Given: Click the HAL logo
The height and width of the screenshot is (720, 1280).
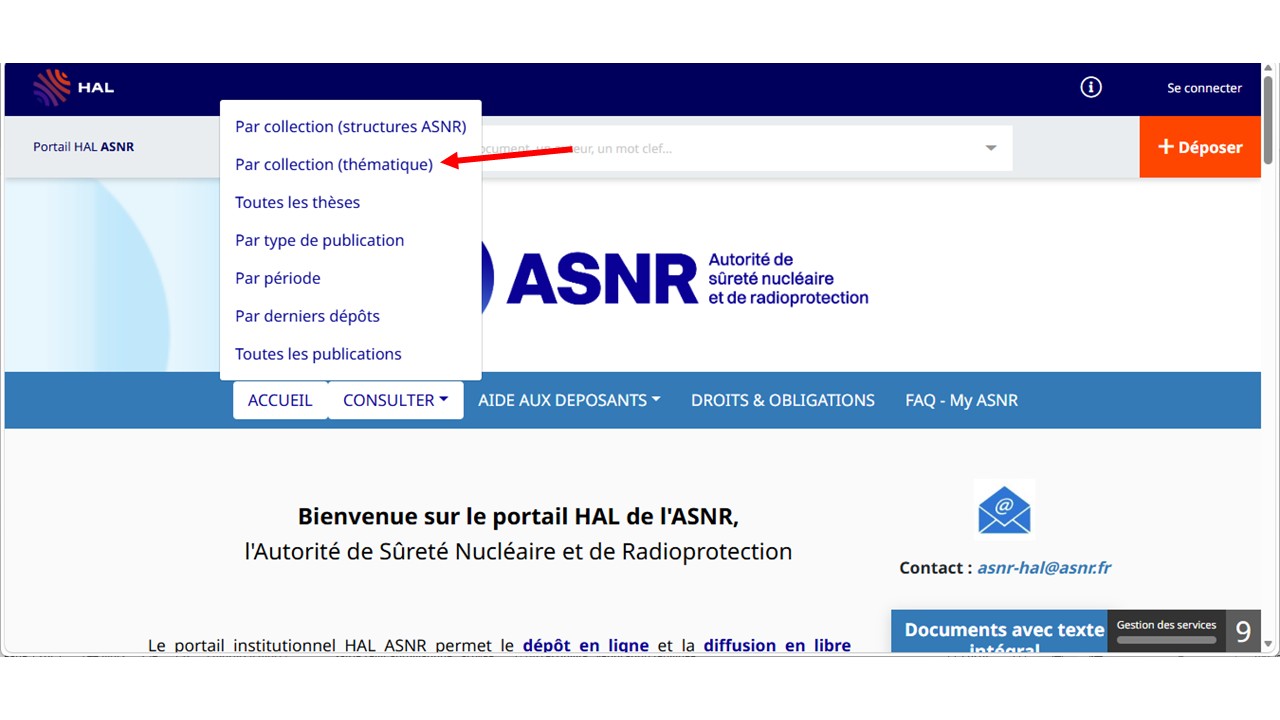Looking at the screenshot, I should coord(73,88).
